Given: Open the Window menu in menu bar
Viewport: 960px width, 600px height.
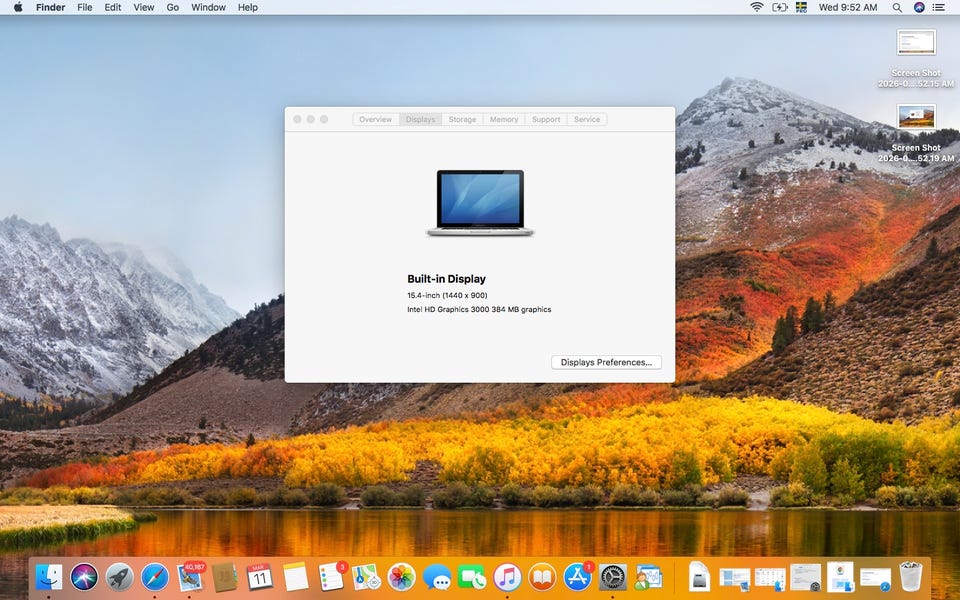Looking at the screenshot, I should coord(208,7).
